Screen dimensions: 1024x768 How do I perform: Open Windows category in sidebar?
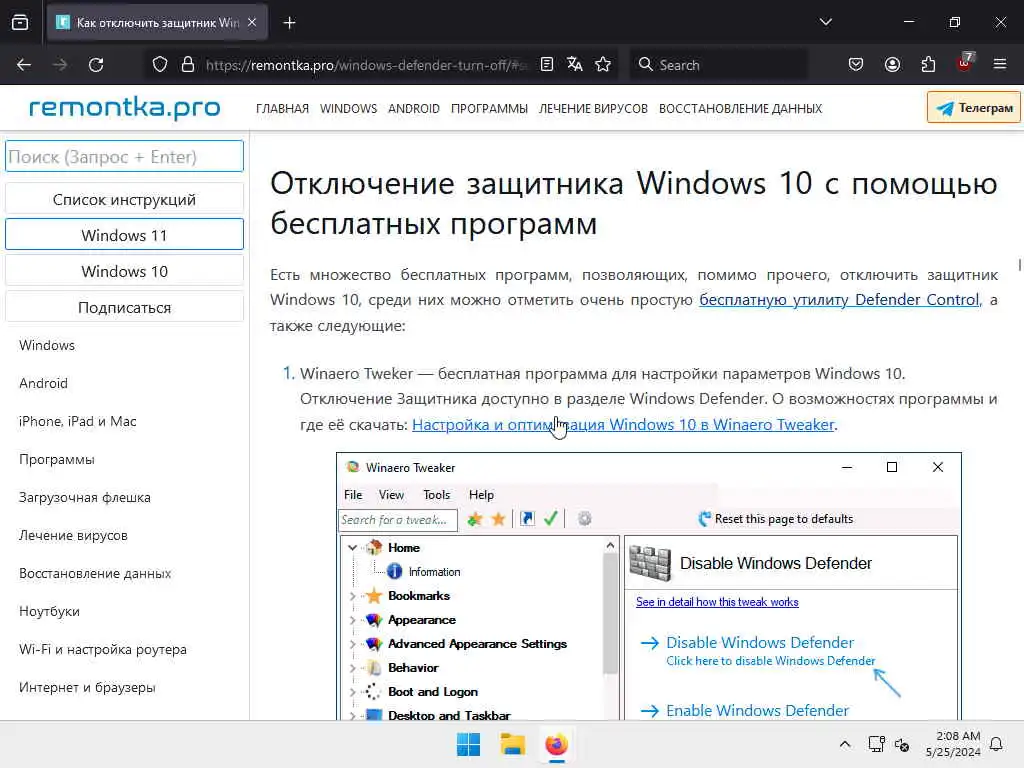click(x=47, y=345)
